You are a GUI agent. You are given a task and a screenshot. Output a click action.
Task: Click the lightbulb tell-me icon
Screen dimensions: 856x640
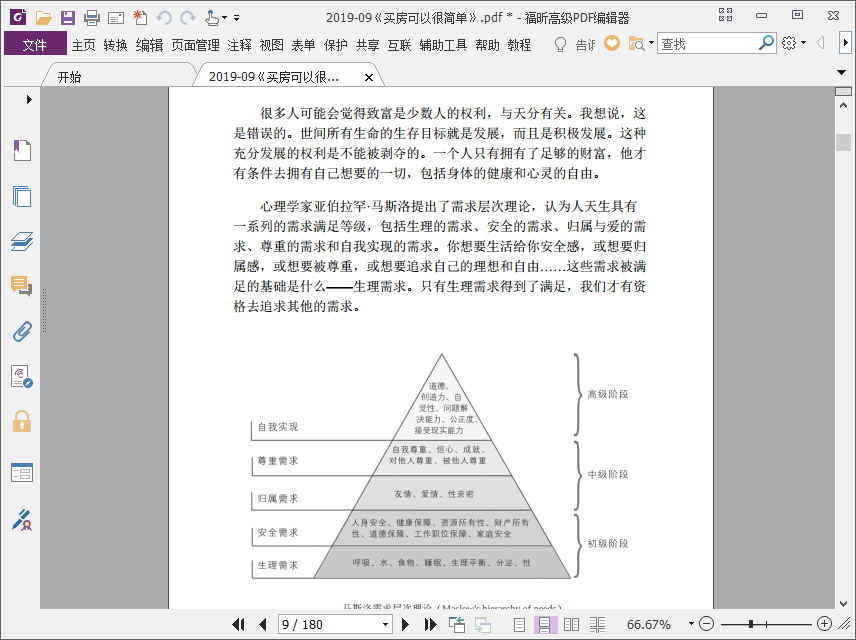[x=560, y=44]
